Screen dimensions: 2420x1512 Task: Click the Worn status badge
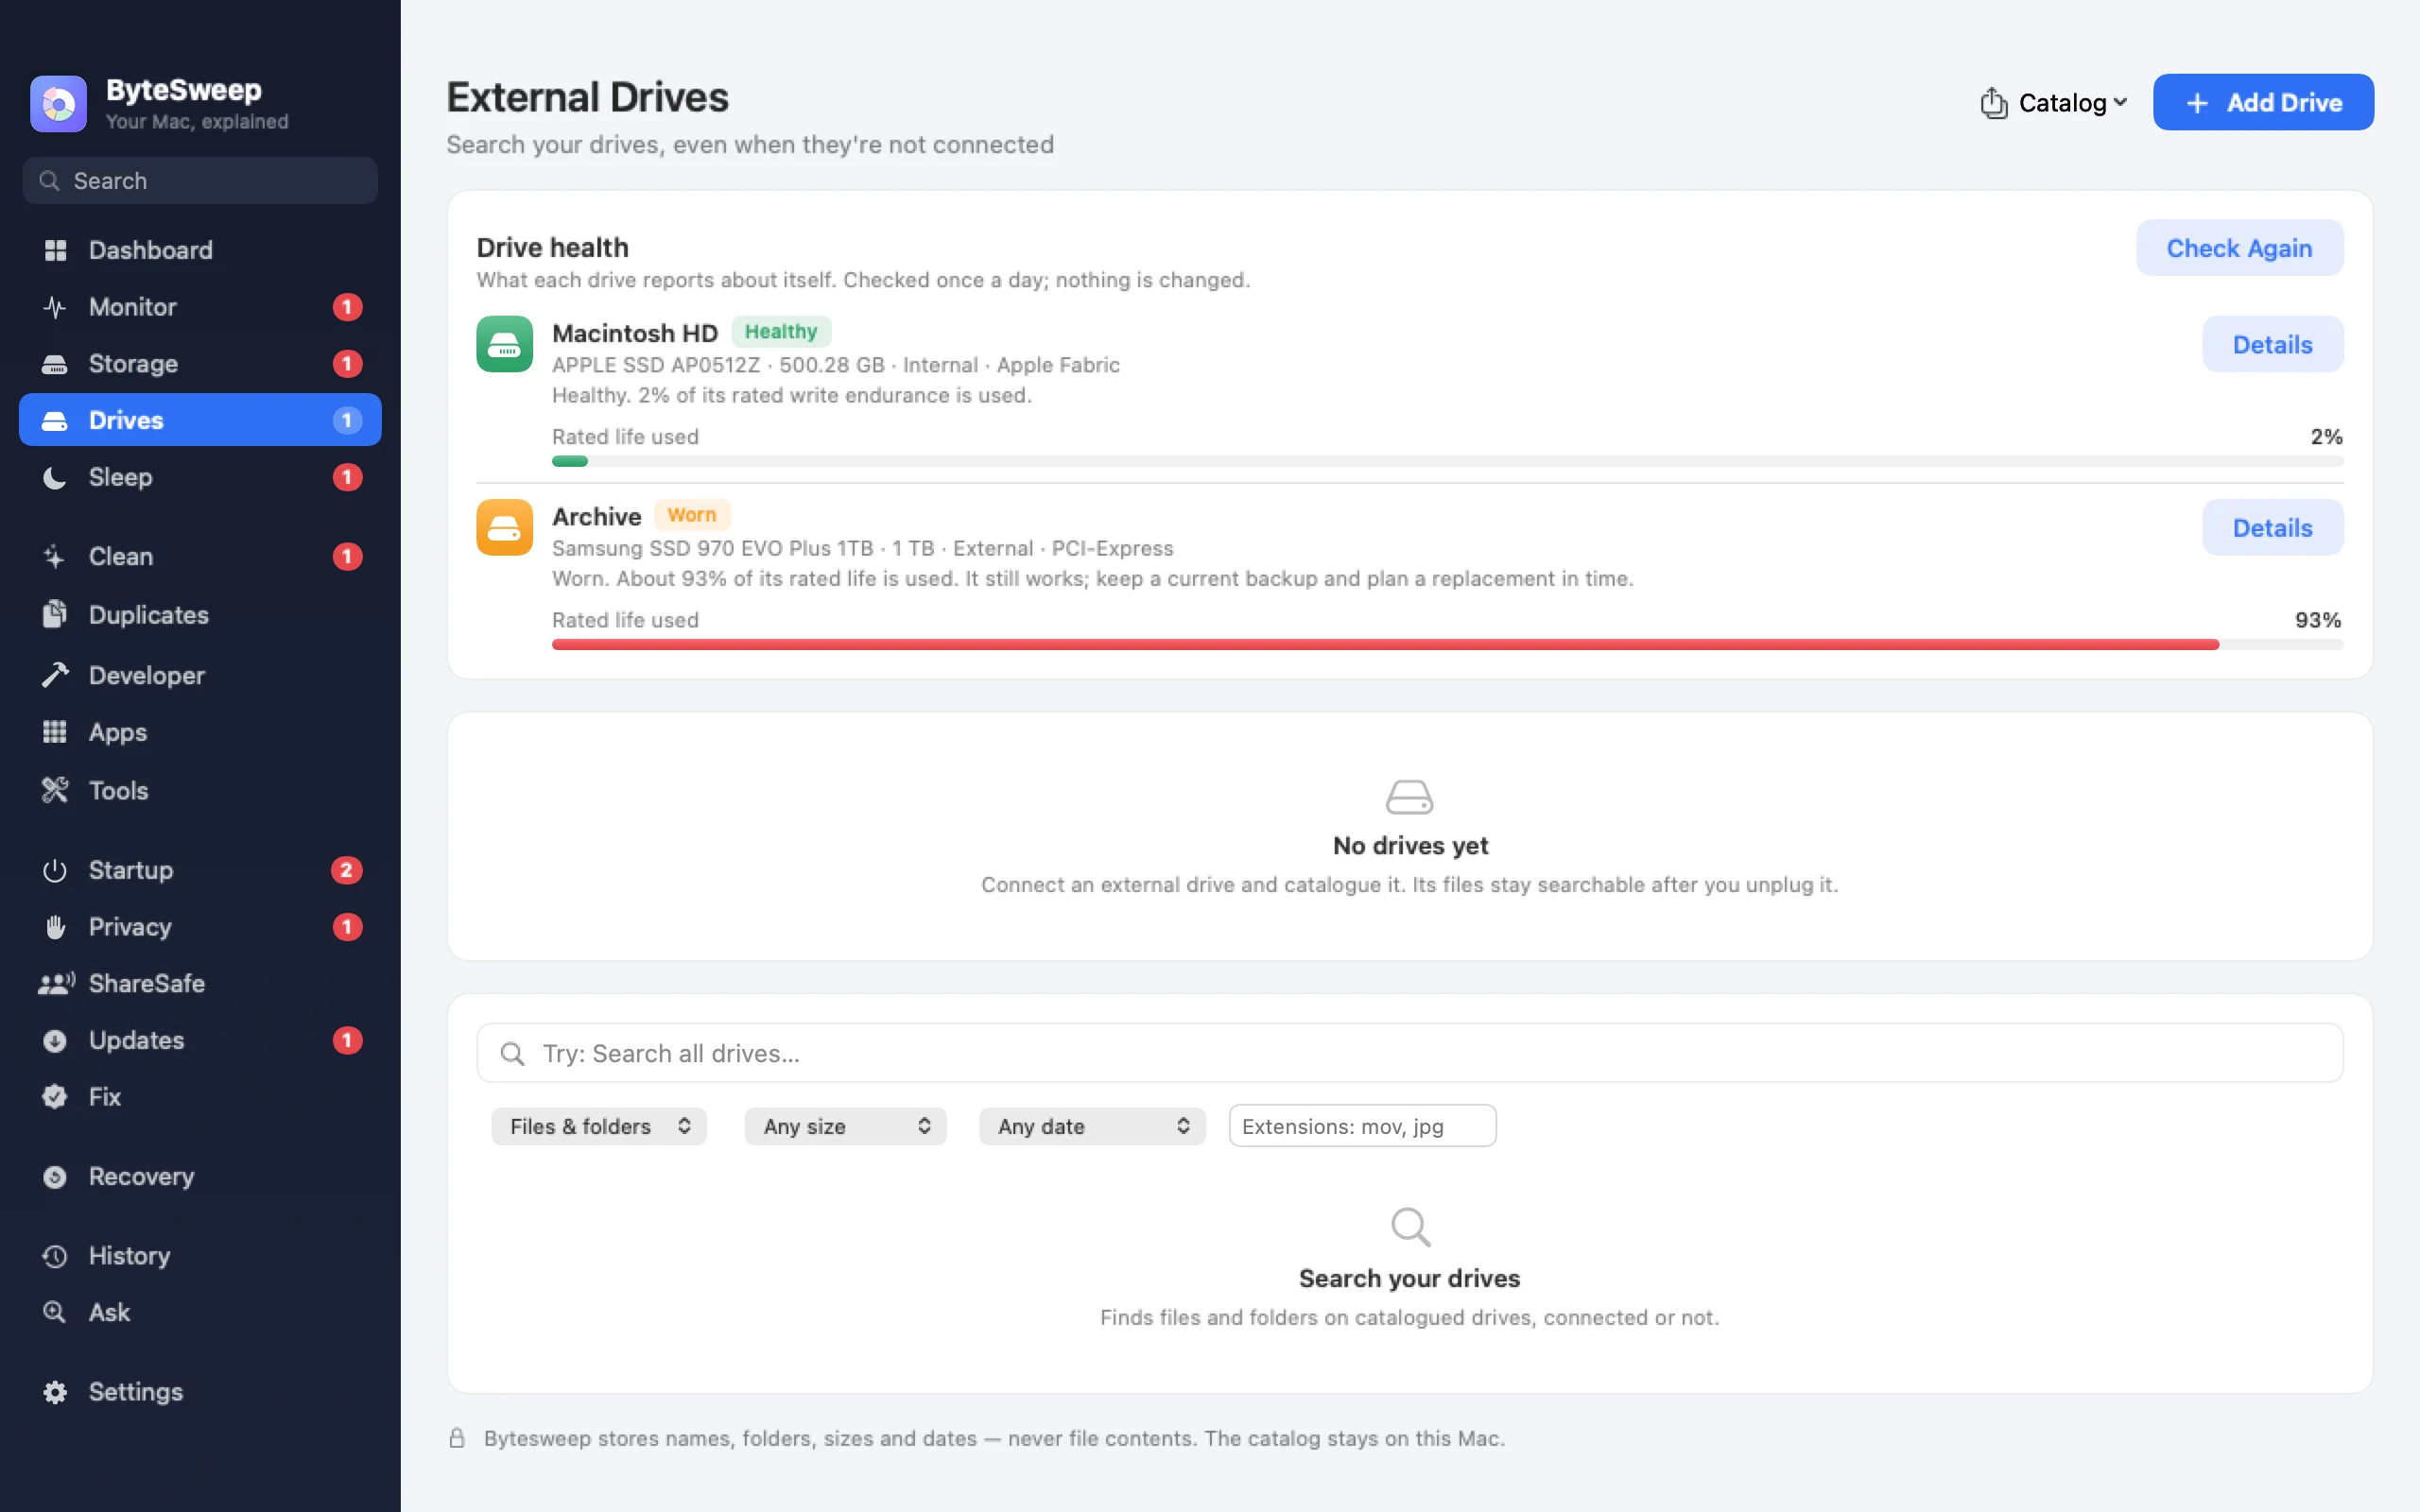coord(692,515)
